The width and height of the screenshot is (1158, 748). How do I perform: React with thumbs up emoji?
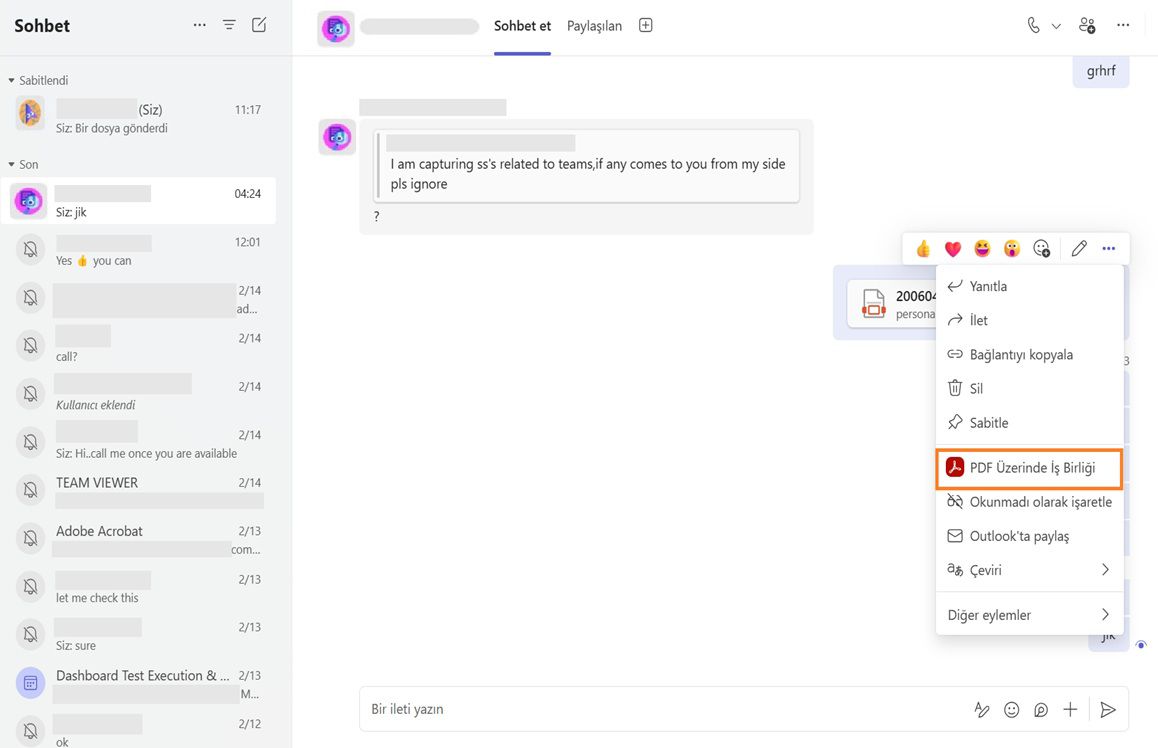click(x=922, y=248)
